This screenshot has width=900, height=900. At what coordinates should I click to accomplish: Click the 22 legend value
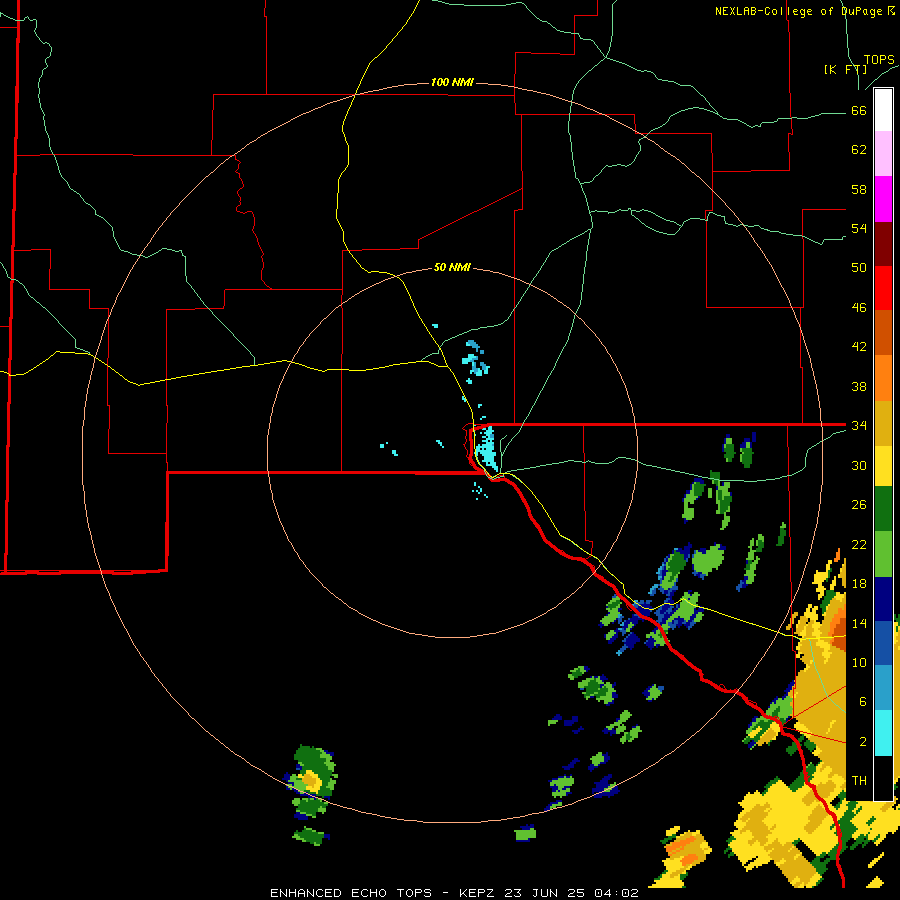tap(859, 544)
